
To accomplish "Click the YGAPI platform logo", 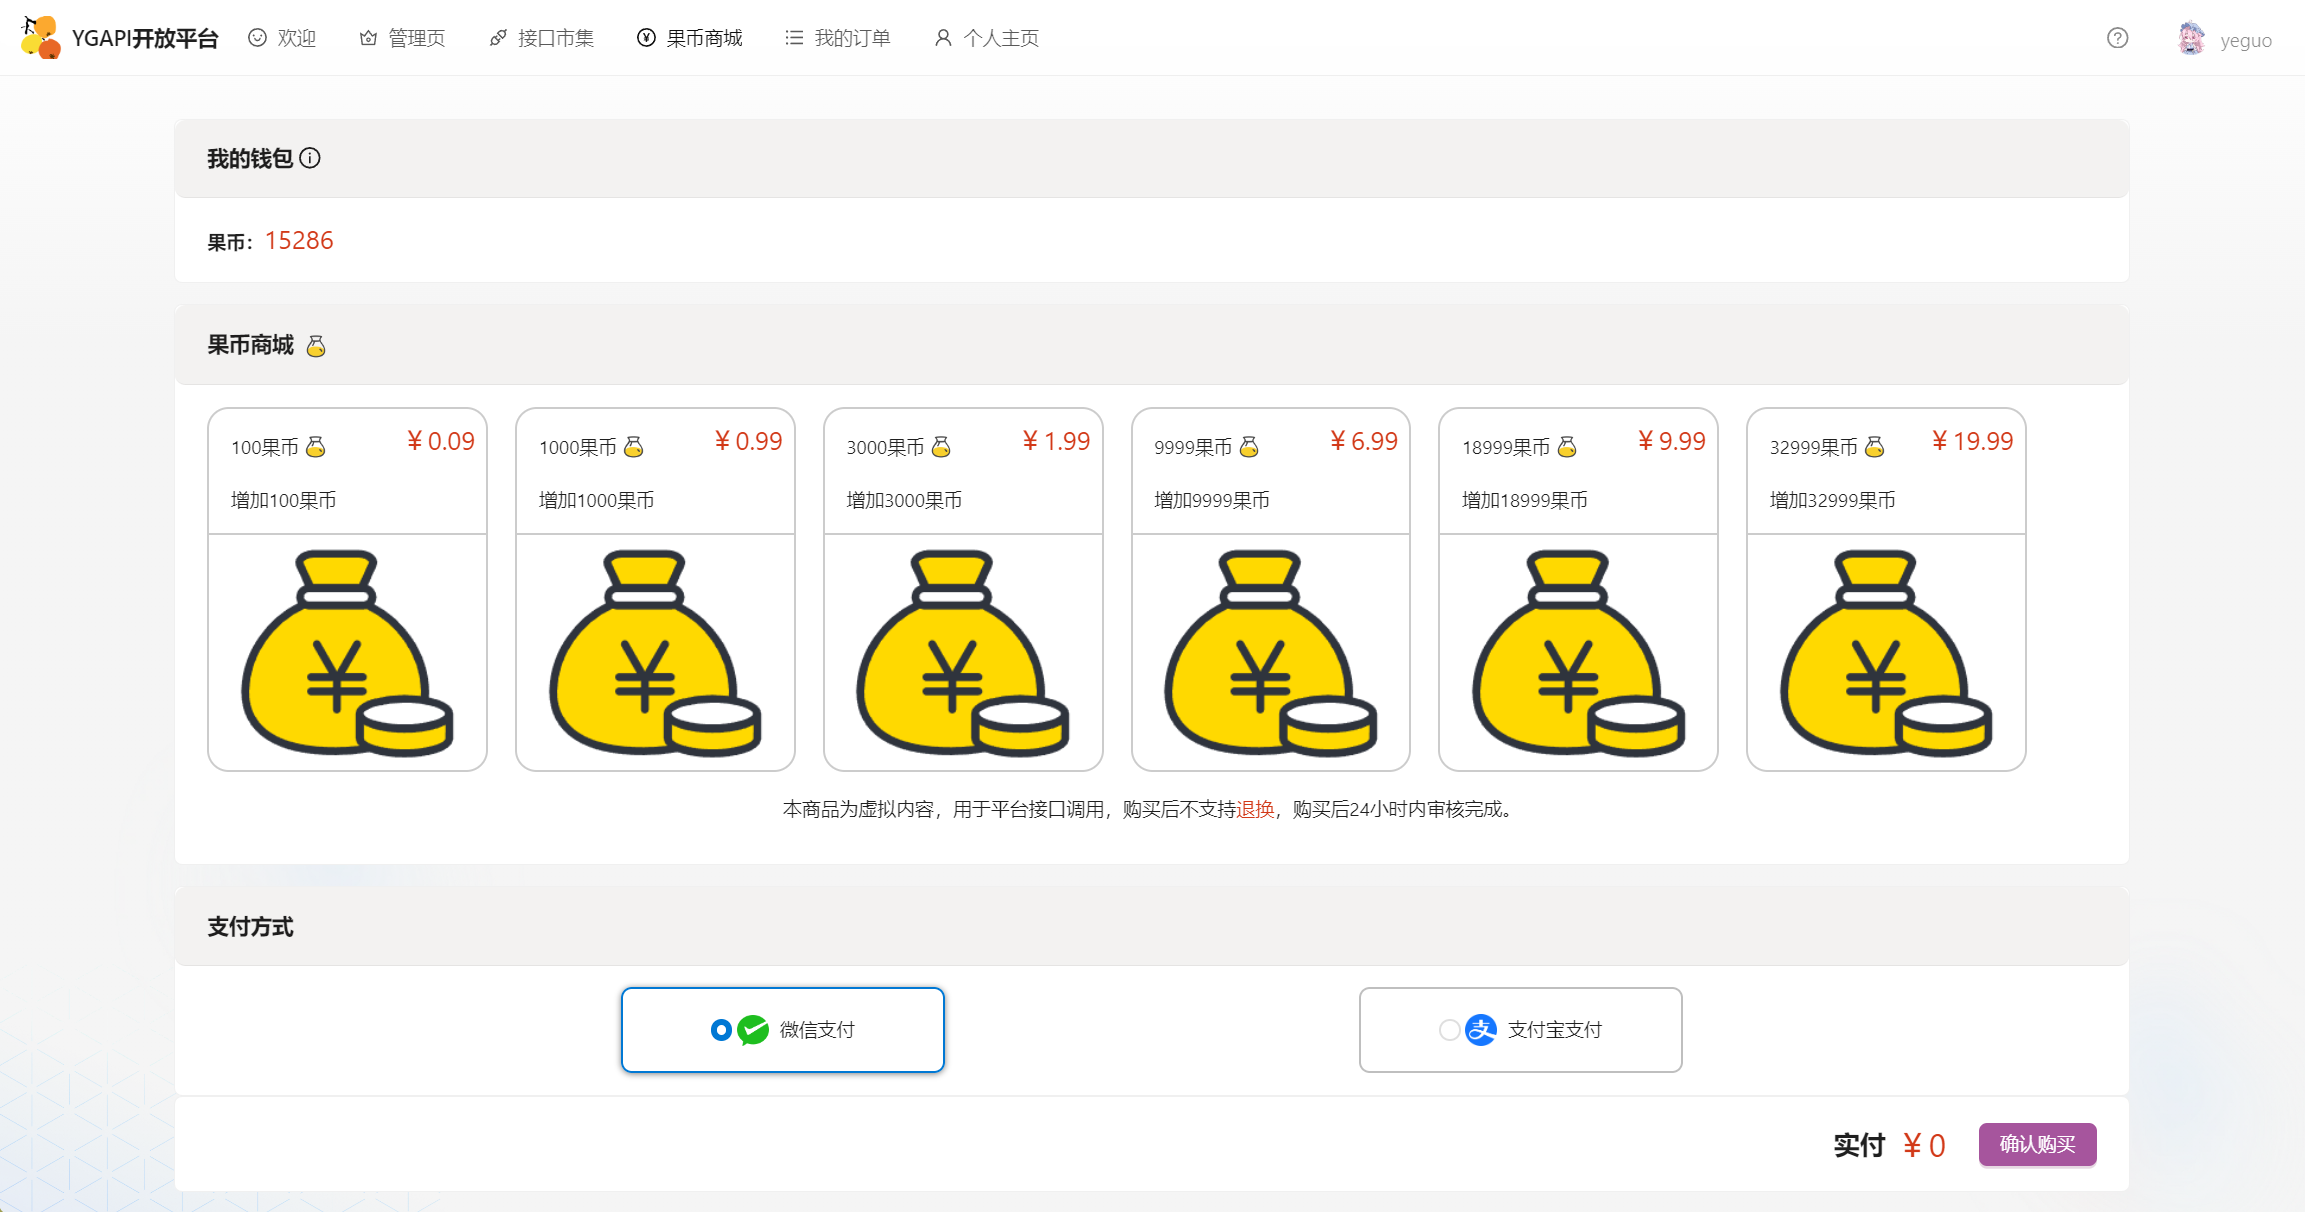I will point(42,37).
